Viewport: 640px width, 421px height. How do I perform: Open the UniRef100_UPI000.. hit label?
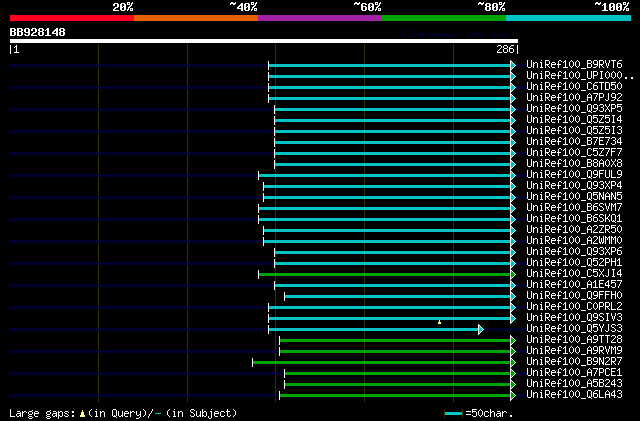pyautogui.click(x=580, y=76)
